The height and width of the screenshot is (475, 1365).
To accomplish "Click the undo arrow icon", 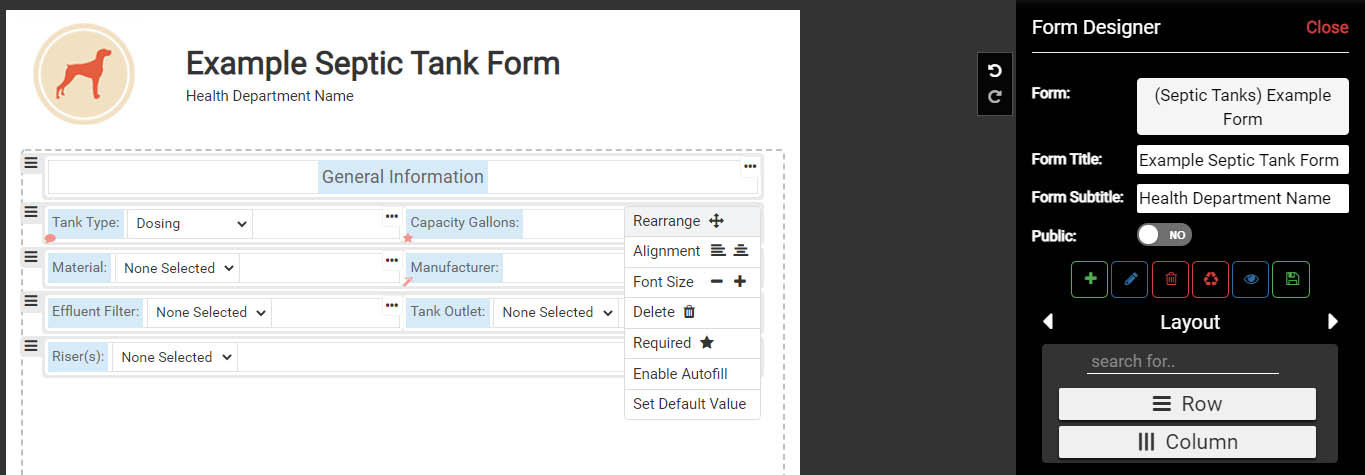I will point(994,71).
